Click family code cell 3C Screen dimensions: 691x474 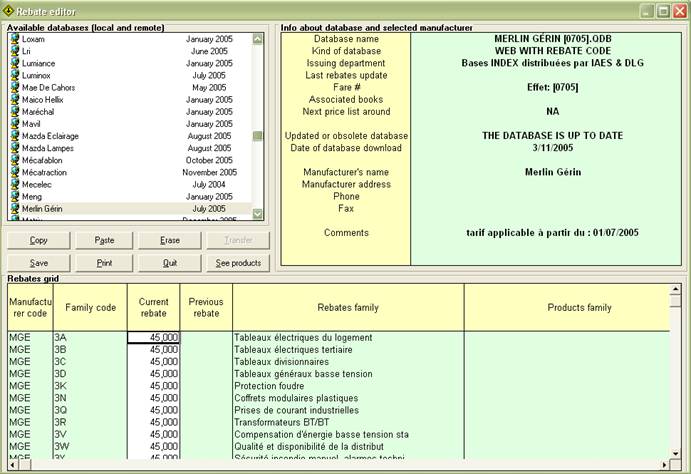coord(90,362)
